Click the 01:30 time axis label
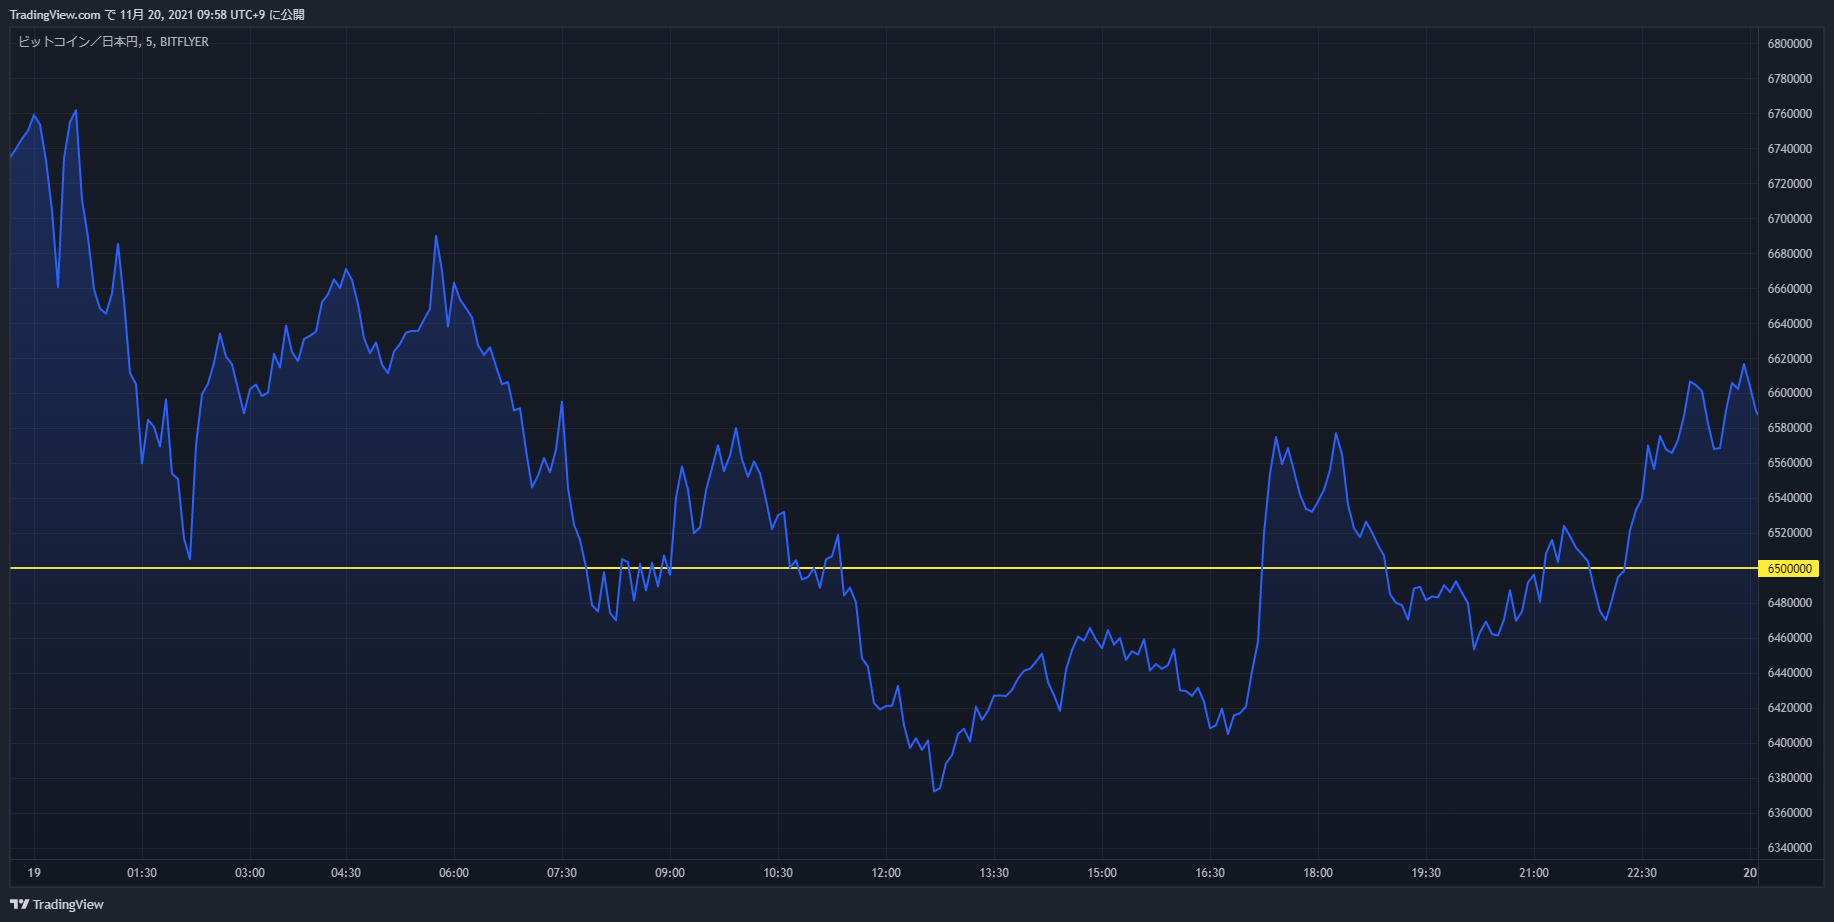1834x922 pixels. click(x=142, y=873)
